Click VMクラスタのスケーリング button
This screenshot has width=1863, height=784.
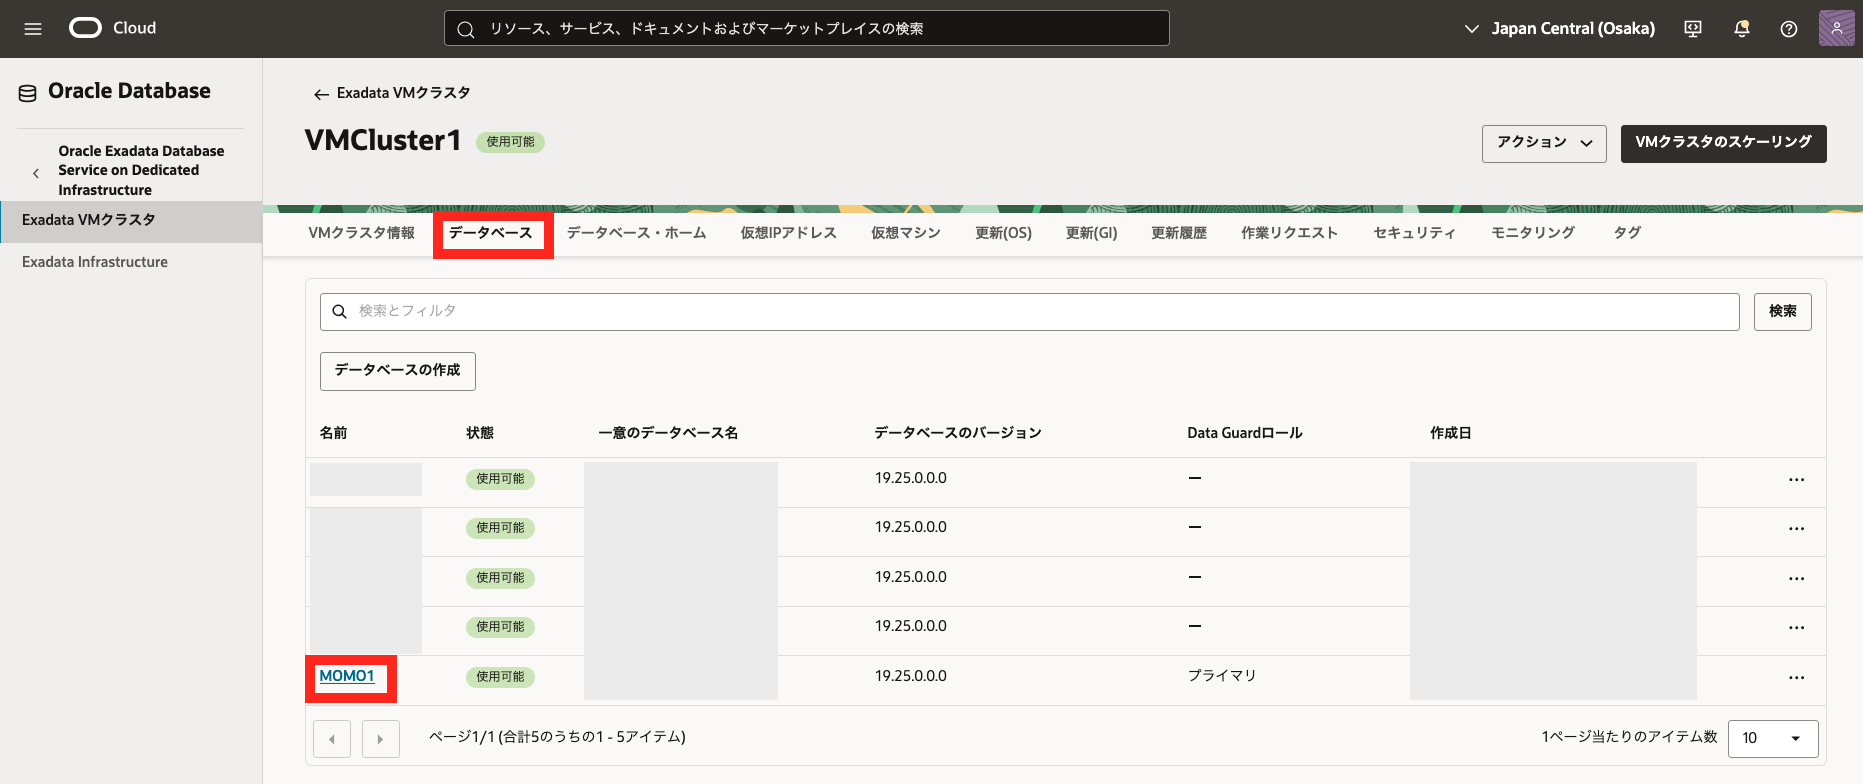[1722, 143]
